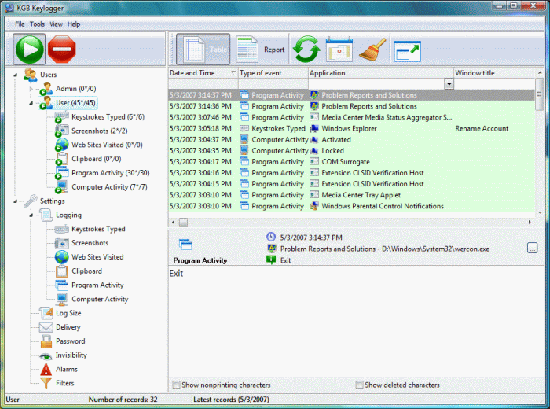Select the Media Center Media Status Aggregator row
The image size is (550, 409).
tap(351, 117)
